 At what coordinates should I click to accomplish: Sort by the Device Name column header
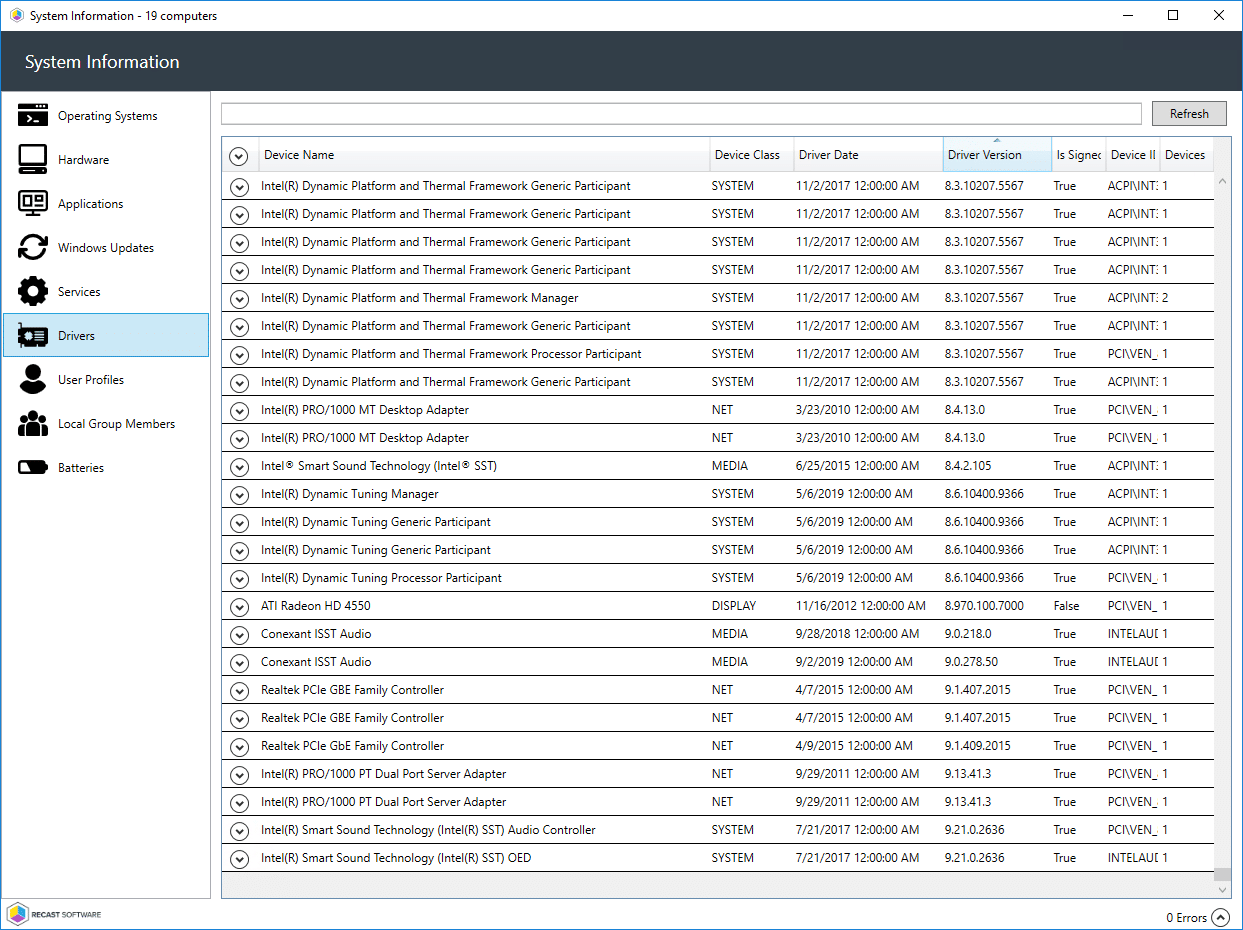tap(485, 155)
